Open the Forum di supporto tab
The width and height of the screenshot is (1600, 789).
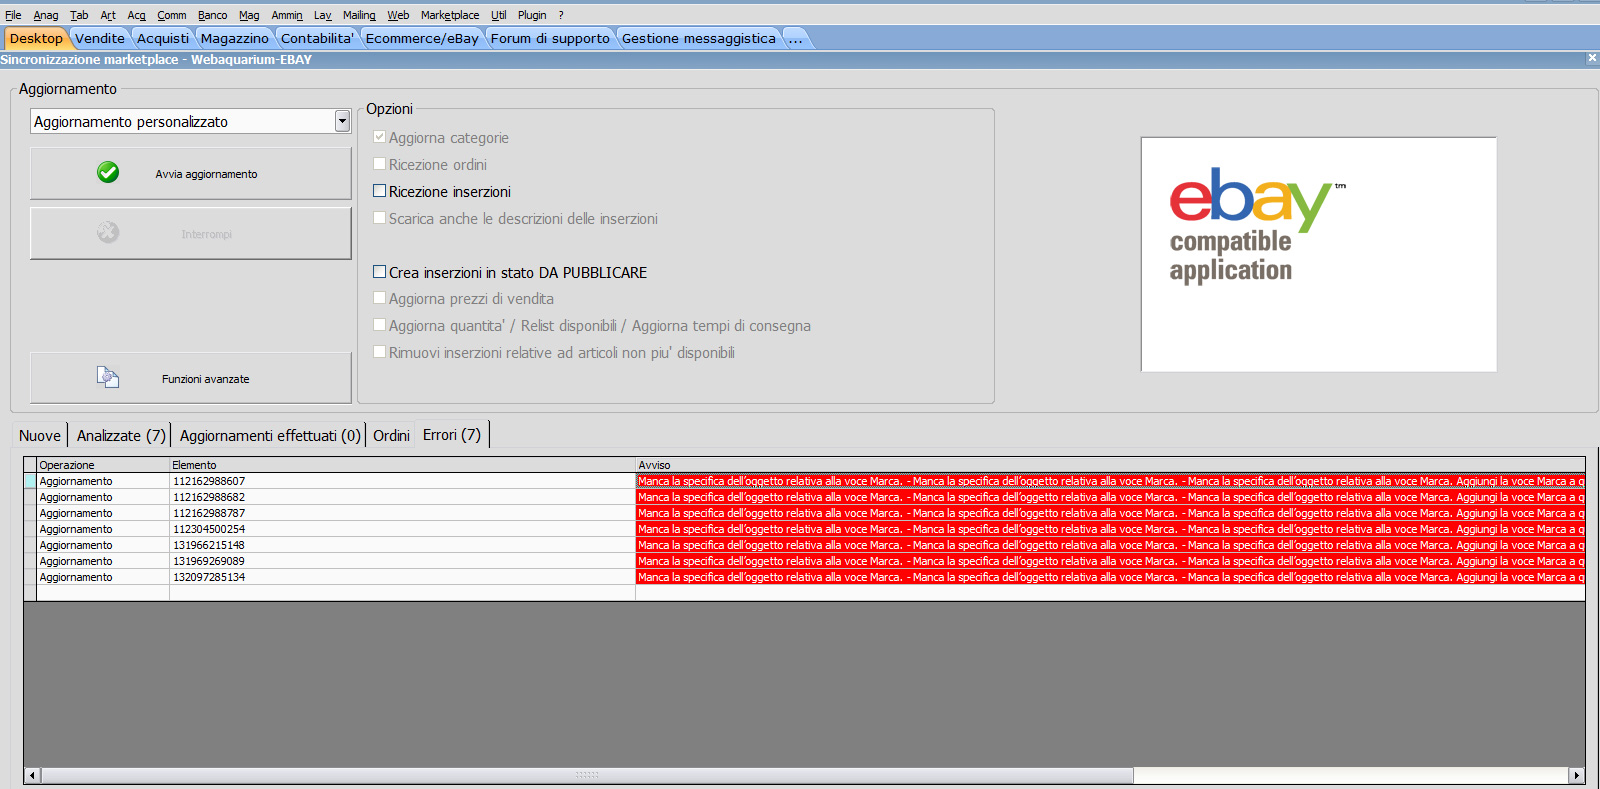pyautogui.click(x=550, y=38)
